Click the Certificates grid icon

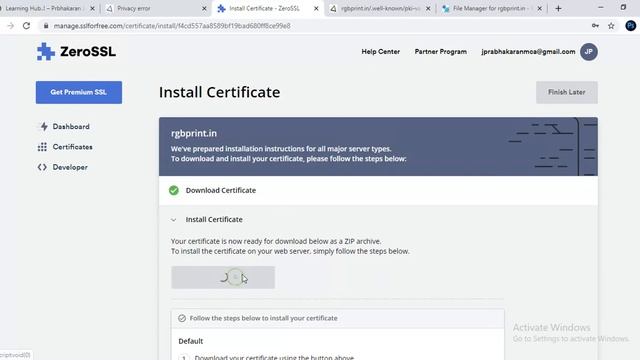[x=42, y=147]
